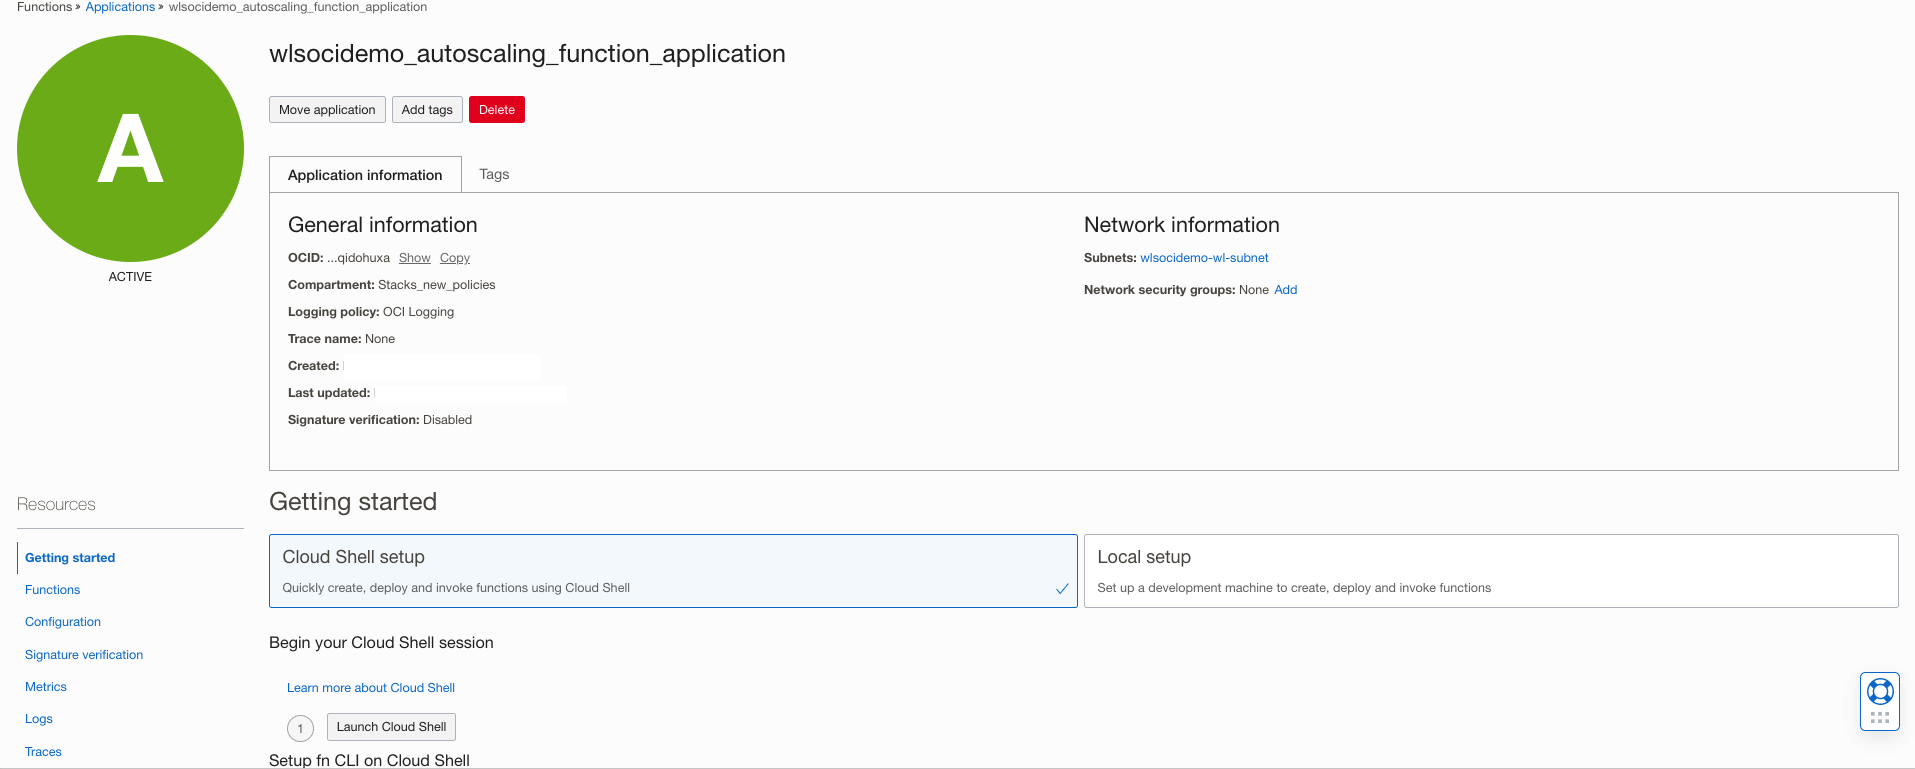This screenshot has height=769, width=1915.
Task: Switch to the Tags tab
Action: pyautogui.click(x=494, y=174)
